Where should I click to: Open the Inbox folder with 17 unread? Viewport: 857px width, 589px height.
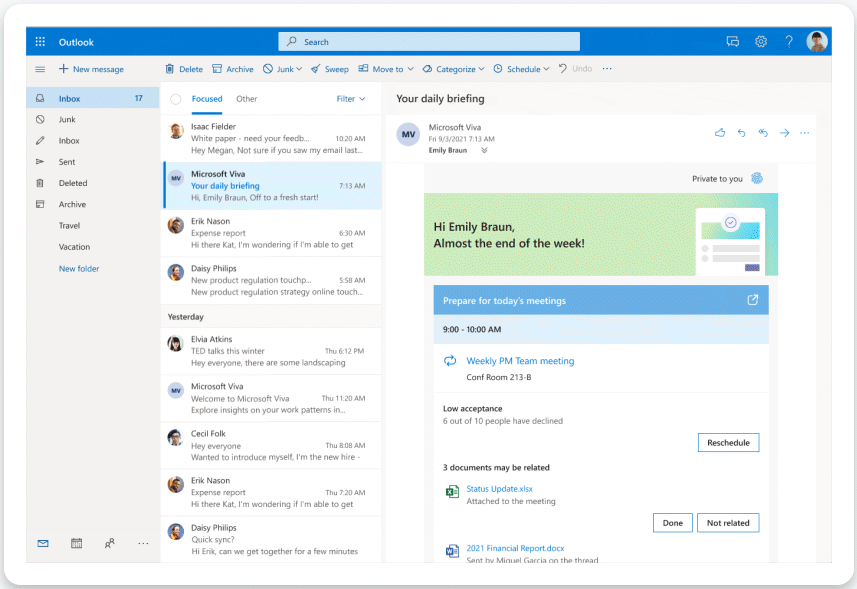tap(93, 98)
